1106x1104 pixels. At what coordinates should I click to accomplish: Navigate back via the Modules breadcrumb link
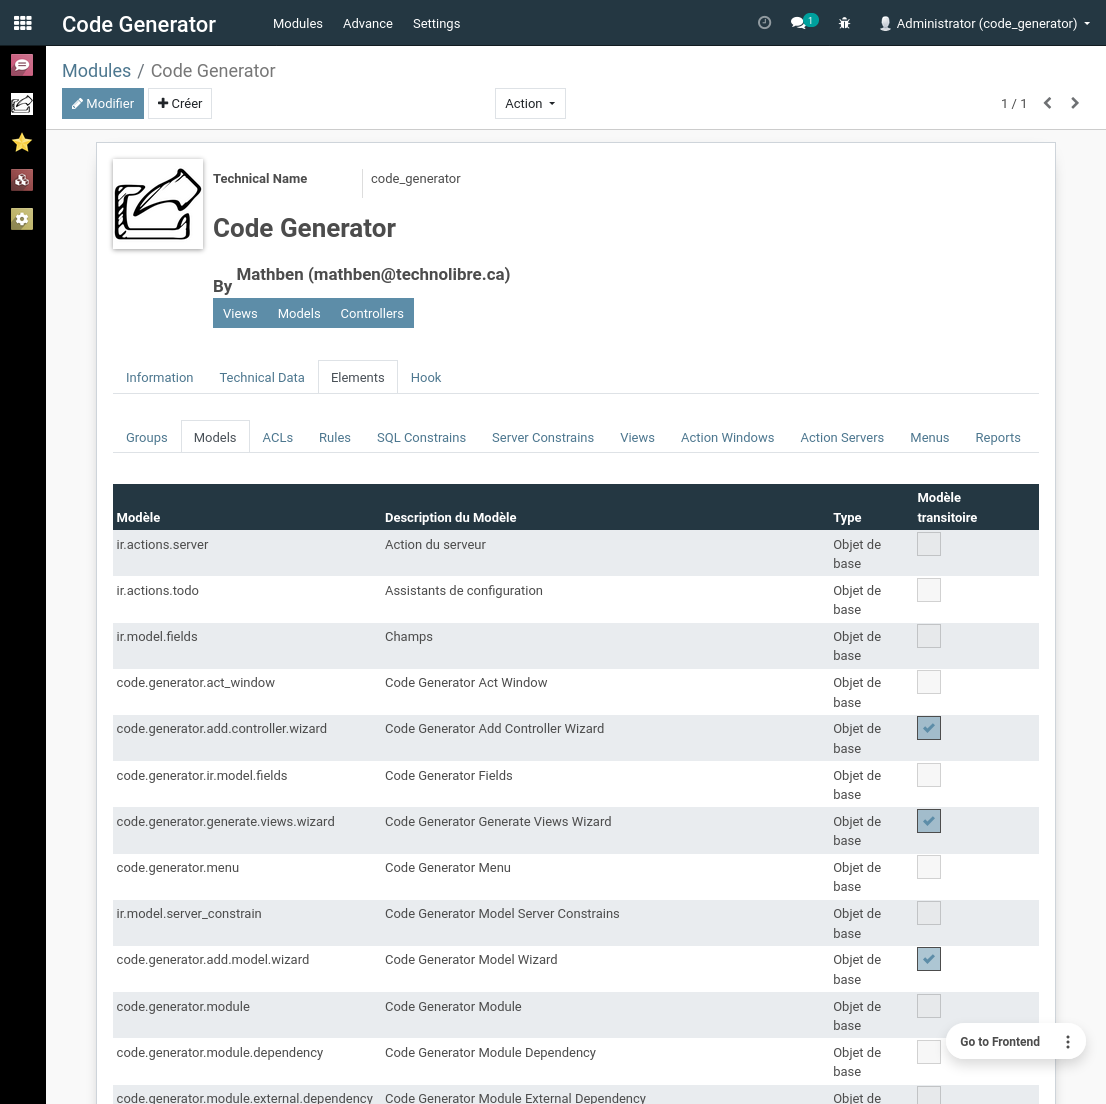[x=96, y=70]
